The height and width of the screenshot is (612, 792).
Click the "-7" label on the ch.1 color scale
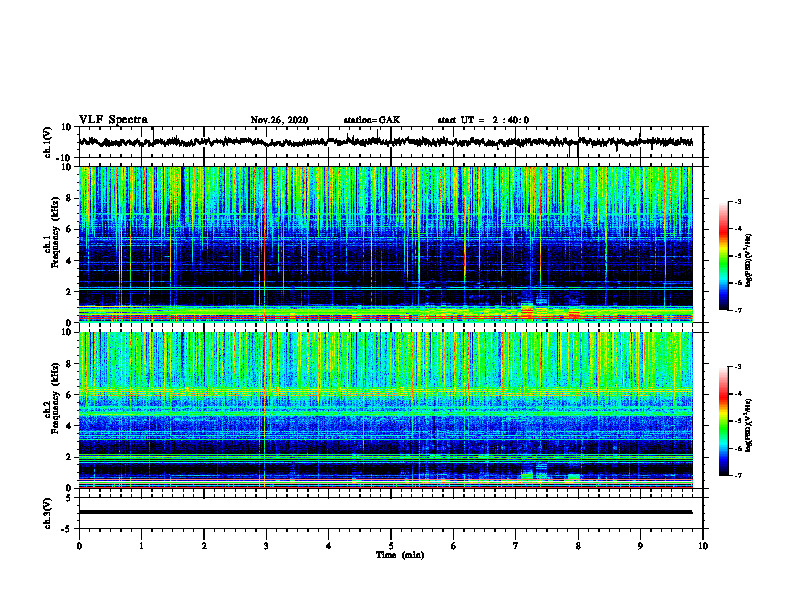(x=737, y=311)
